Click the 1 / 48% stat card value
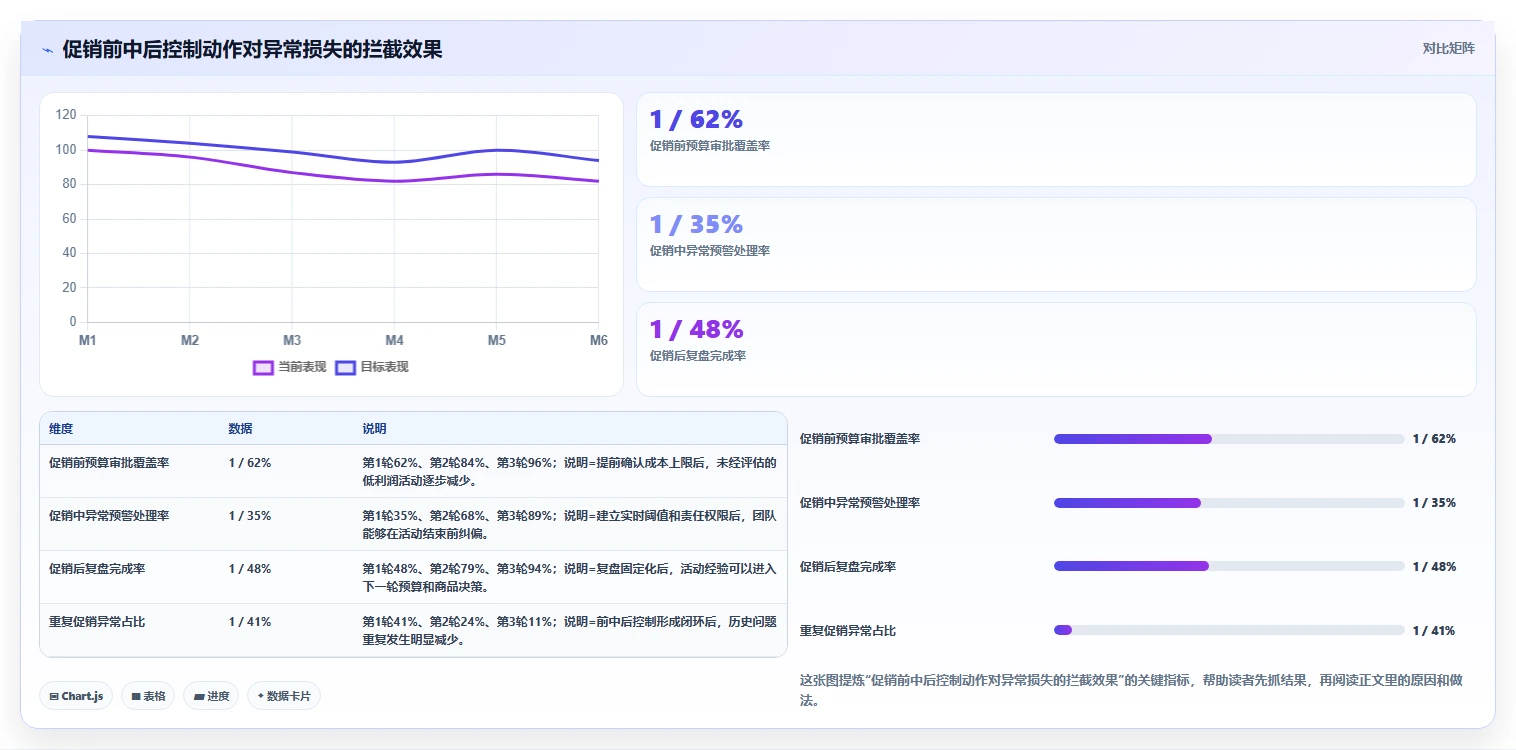This screenshot has height=750, width=1516. pos(696,329)
